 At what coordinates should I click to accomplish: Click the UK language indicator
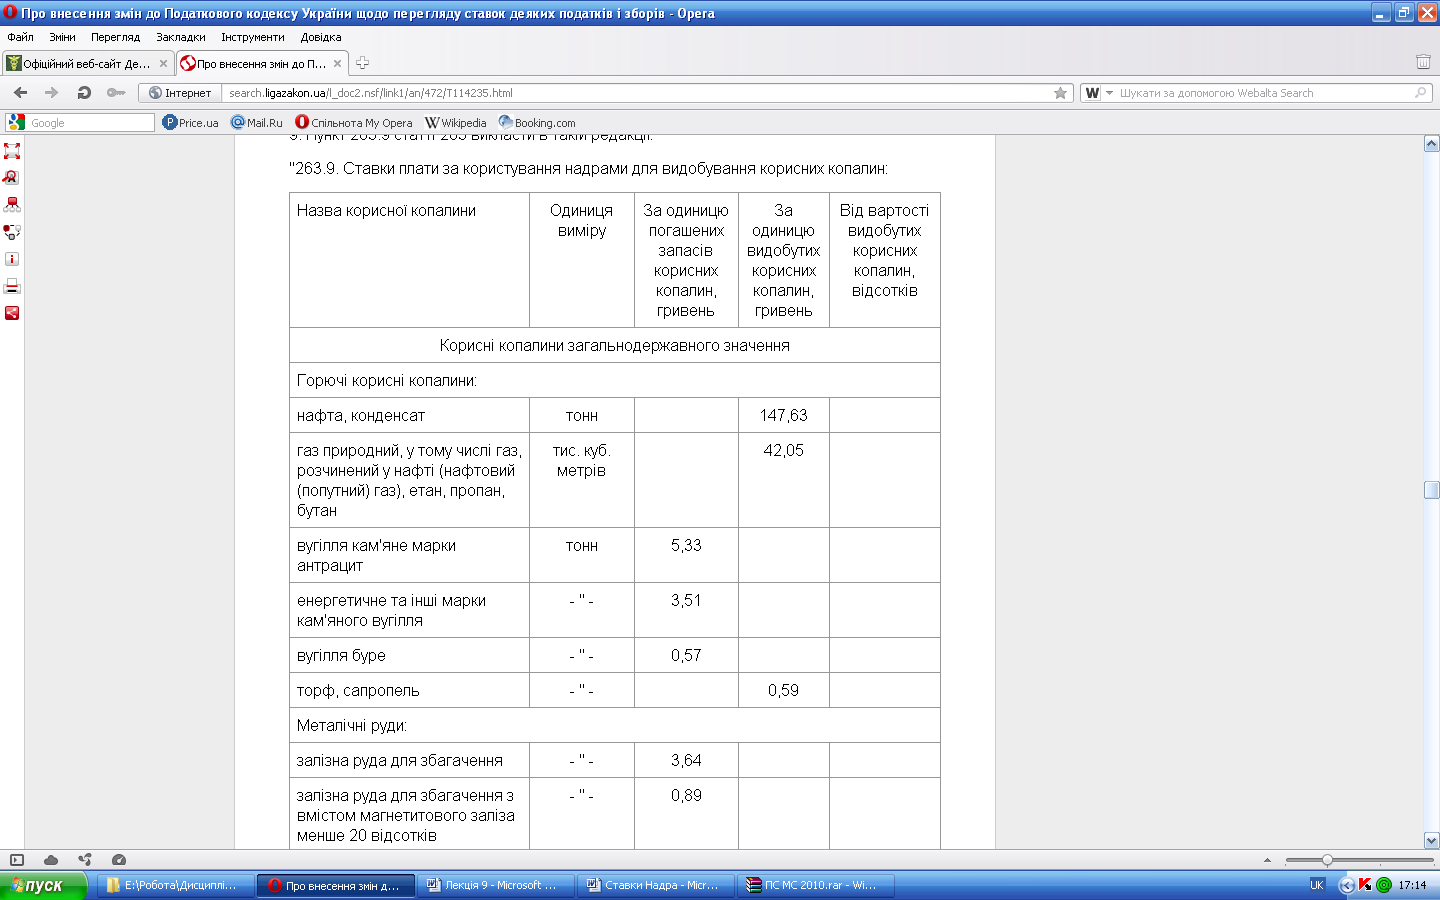tap(1316, 885)
